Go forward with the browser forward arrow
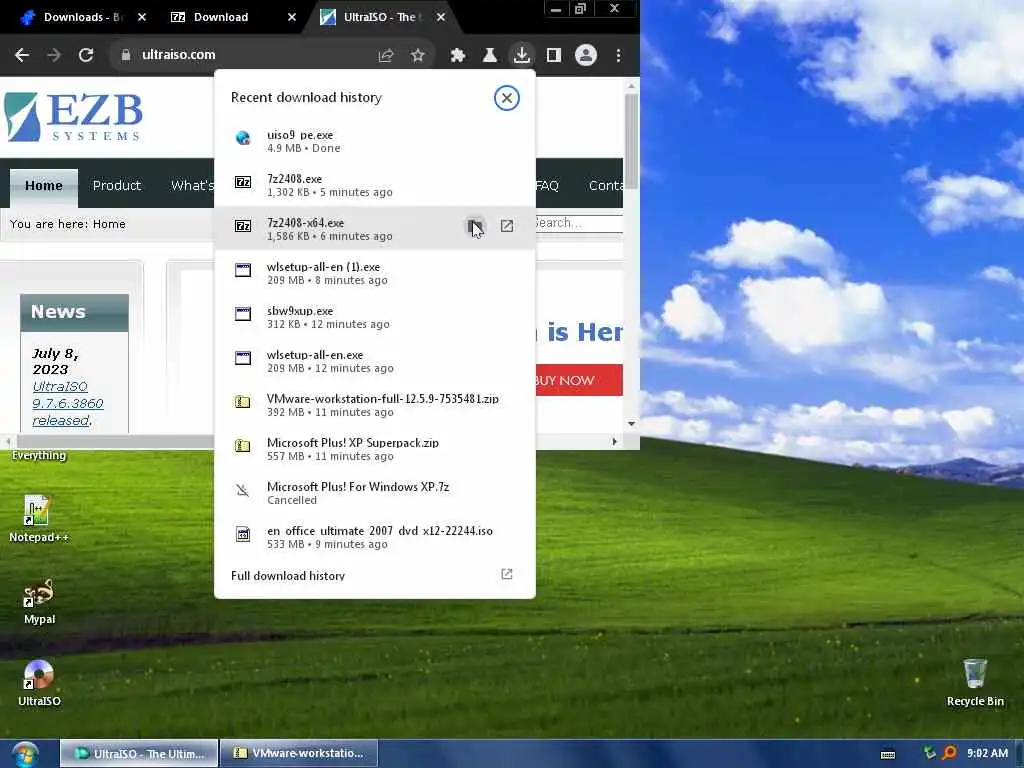The height and width of the screenshot is (768, 1024). [x=54, y=56]
